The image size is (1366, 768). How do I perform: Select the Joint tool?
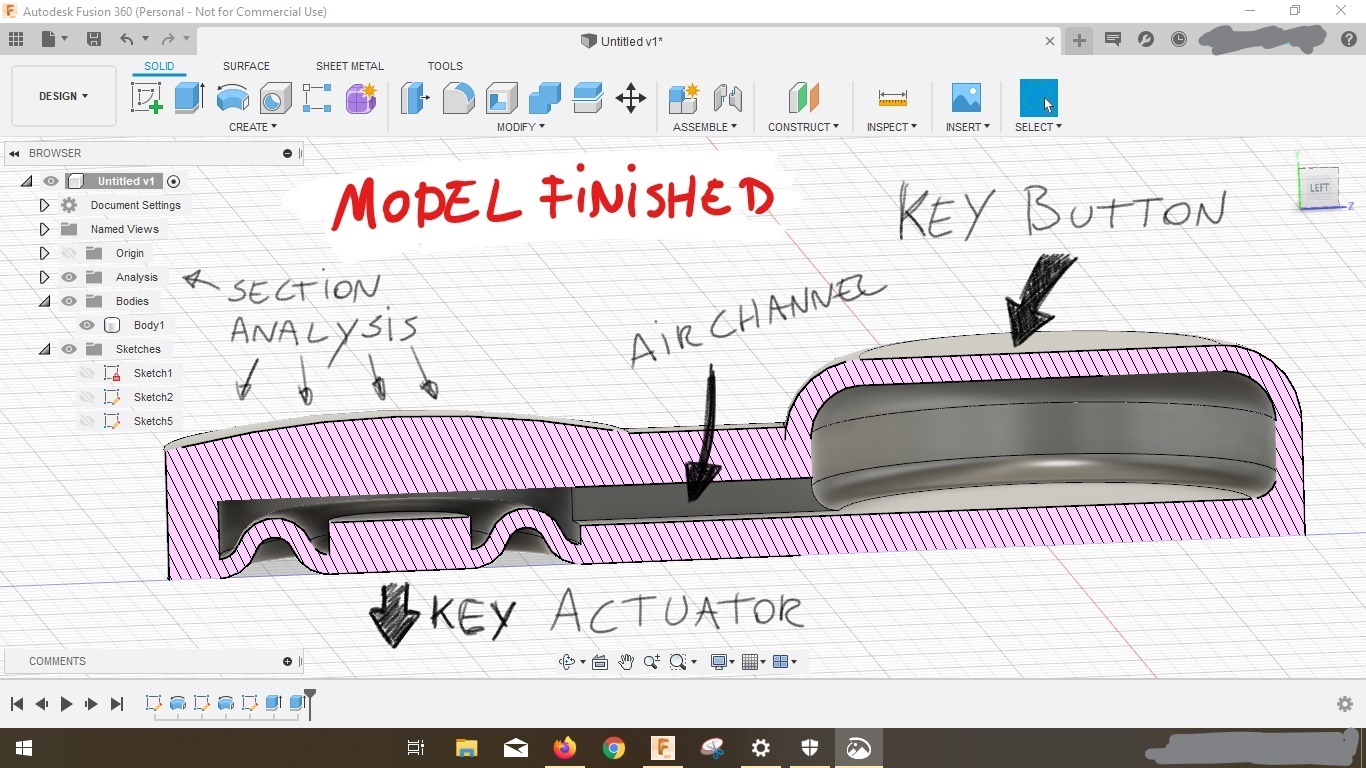point(728,98)
